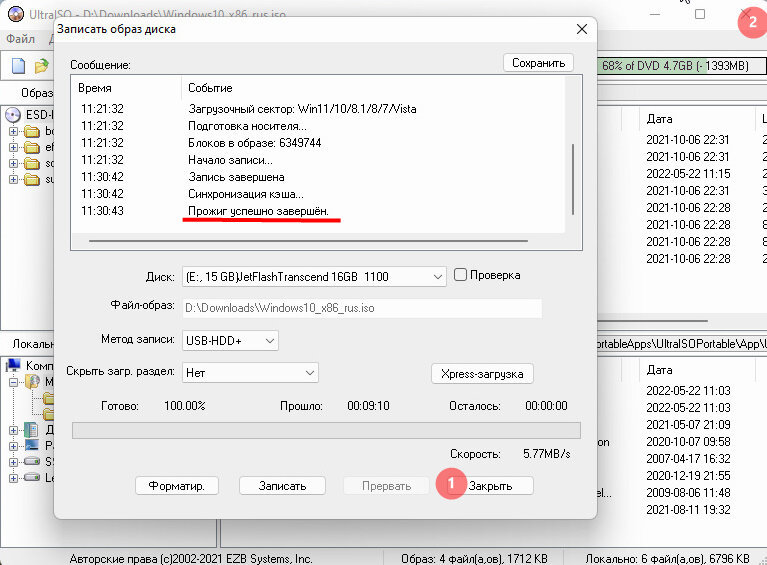Select the row dated 2021-08-11 19:32

688,510
